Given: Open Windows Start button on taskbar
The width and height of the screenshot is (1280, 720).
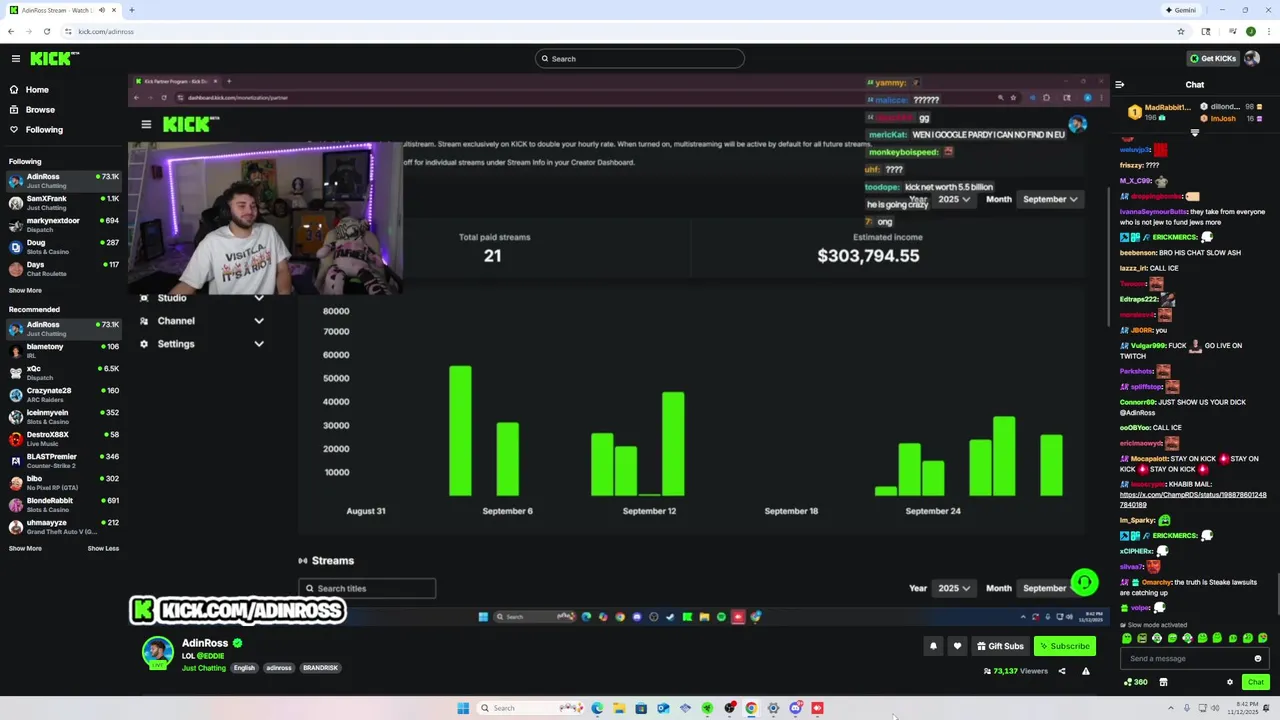Looking at the screenshot, I should pyautogui.click(x=463, y=708).
